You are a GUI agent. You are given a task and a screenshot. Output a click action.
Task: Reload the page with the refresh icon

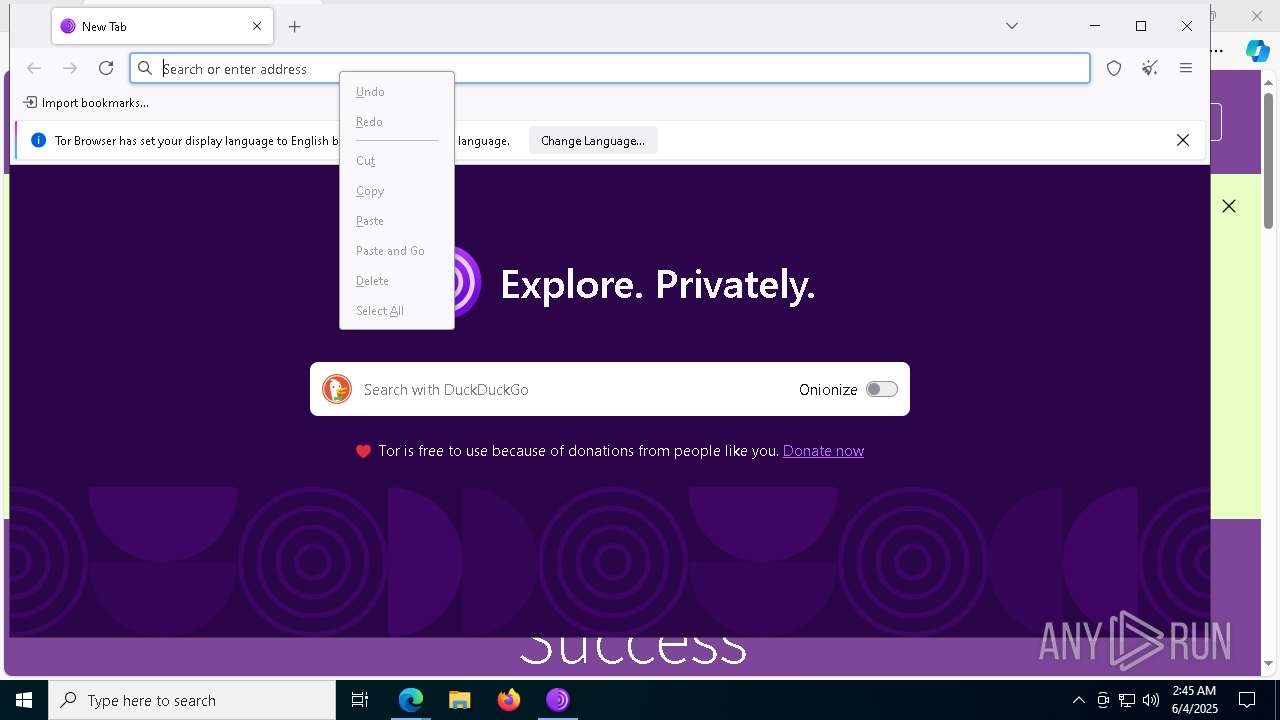tap(106, 68)
